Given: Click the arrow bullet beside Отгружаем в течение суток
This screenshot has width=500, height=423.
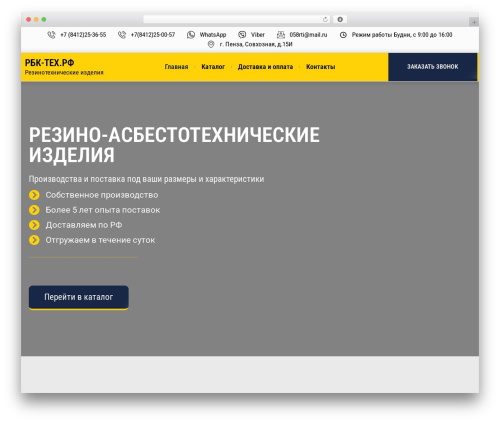Looking at the screenshot, I should click(x=34, y=240).
